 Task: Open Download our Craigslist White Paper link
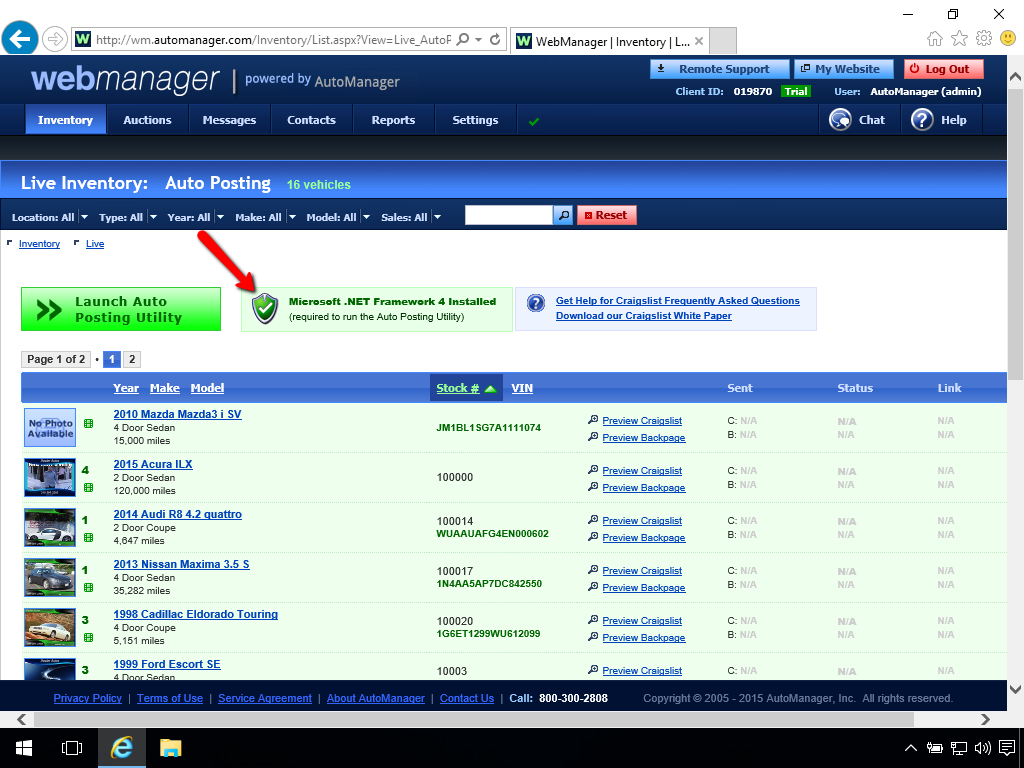pyautogui.click(x=643, y=315)
